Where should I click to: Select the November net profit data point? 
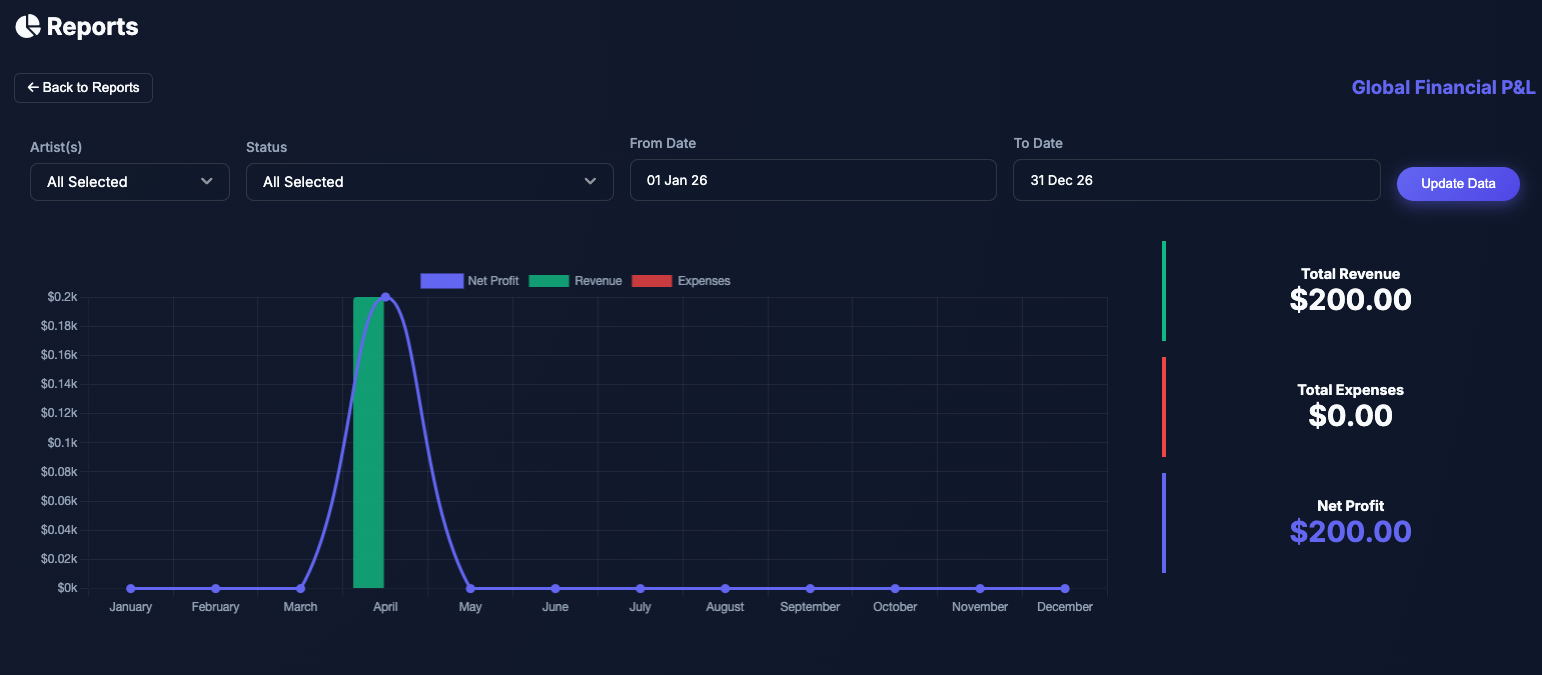[x=980, y=588]
